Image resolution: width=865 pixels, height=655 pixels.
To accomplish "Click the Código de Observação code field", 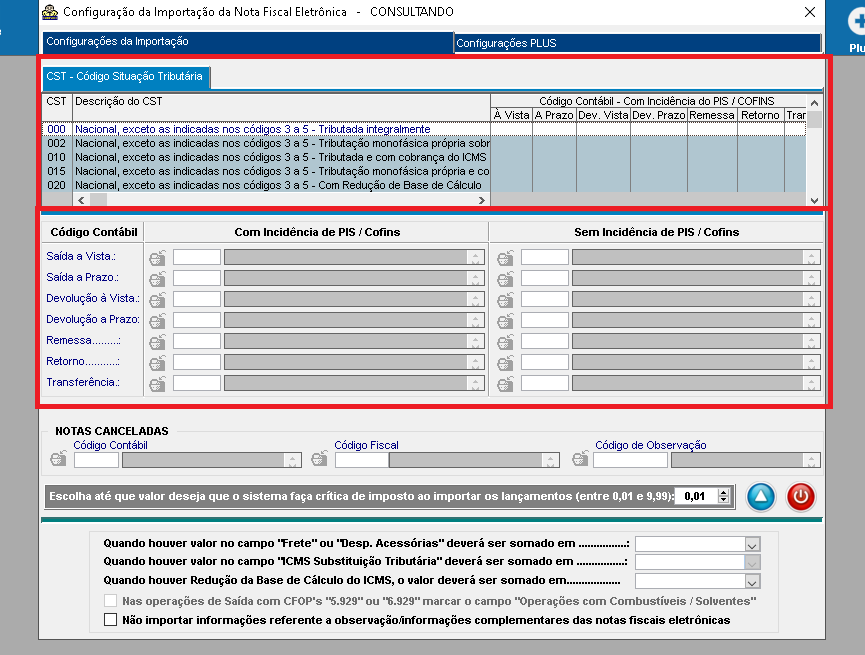I will coord(631,460).
